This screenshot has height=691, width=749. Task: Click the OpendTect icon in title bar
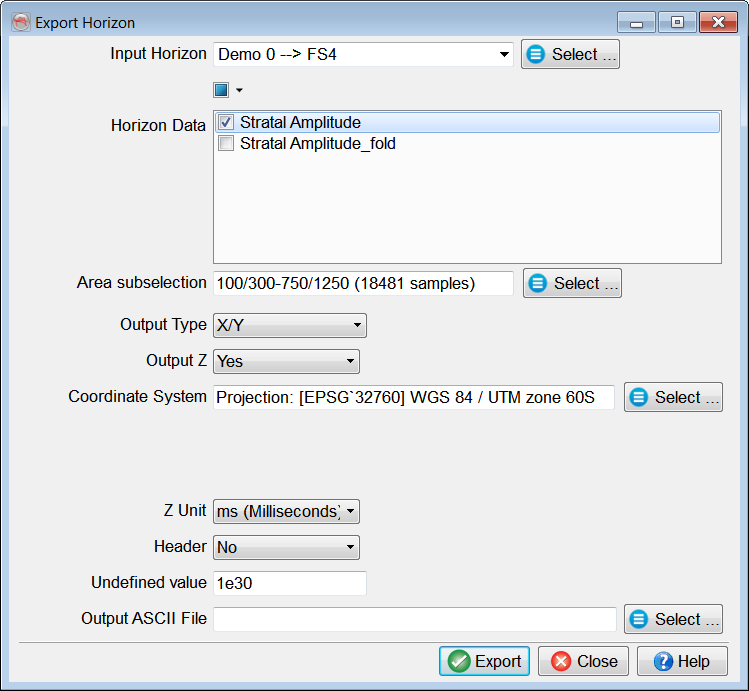coord(20,22)
